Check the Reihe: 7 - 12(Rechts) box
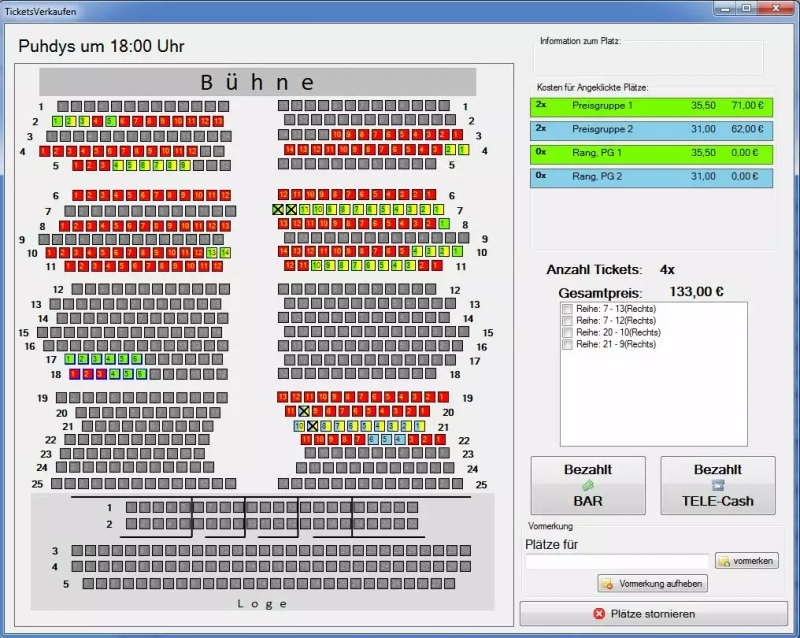This screenshot has width=800, height=638. pos(567,321)
